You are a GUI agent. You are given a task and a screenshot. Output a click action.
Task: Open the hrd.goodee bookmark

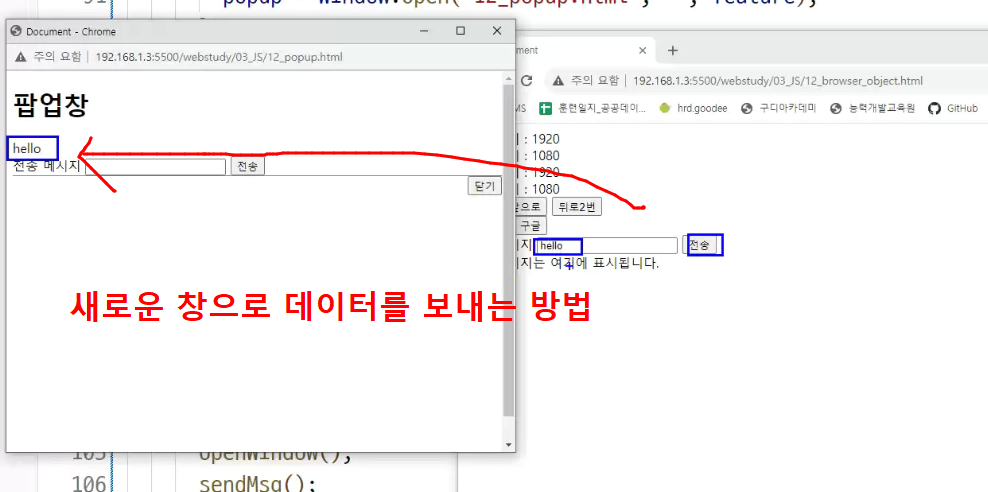click(x=693, y=108)
